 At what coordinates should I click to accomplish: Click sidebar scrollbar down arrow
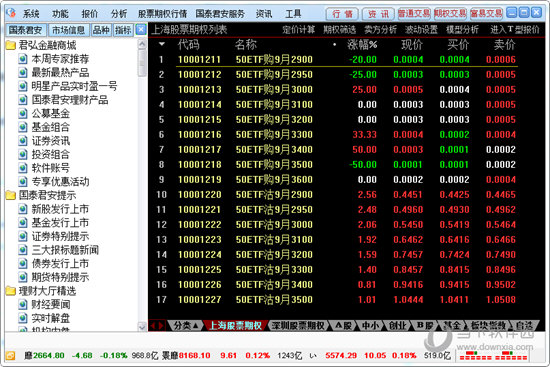[x=142, y=327]
